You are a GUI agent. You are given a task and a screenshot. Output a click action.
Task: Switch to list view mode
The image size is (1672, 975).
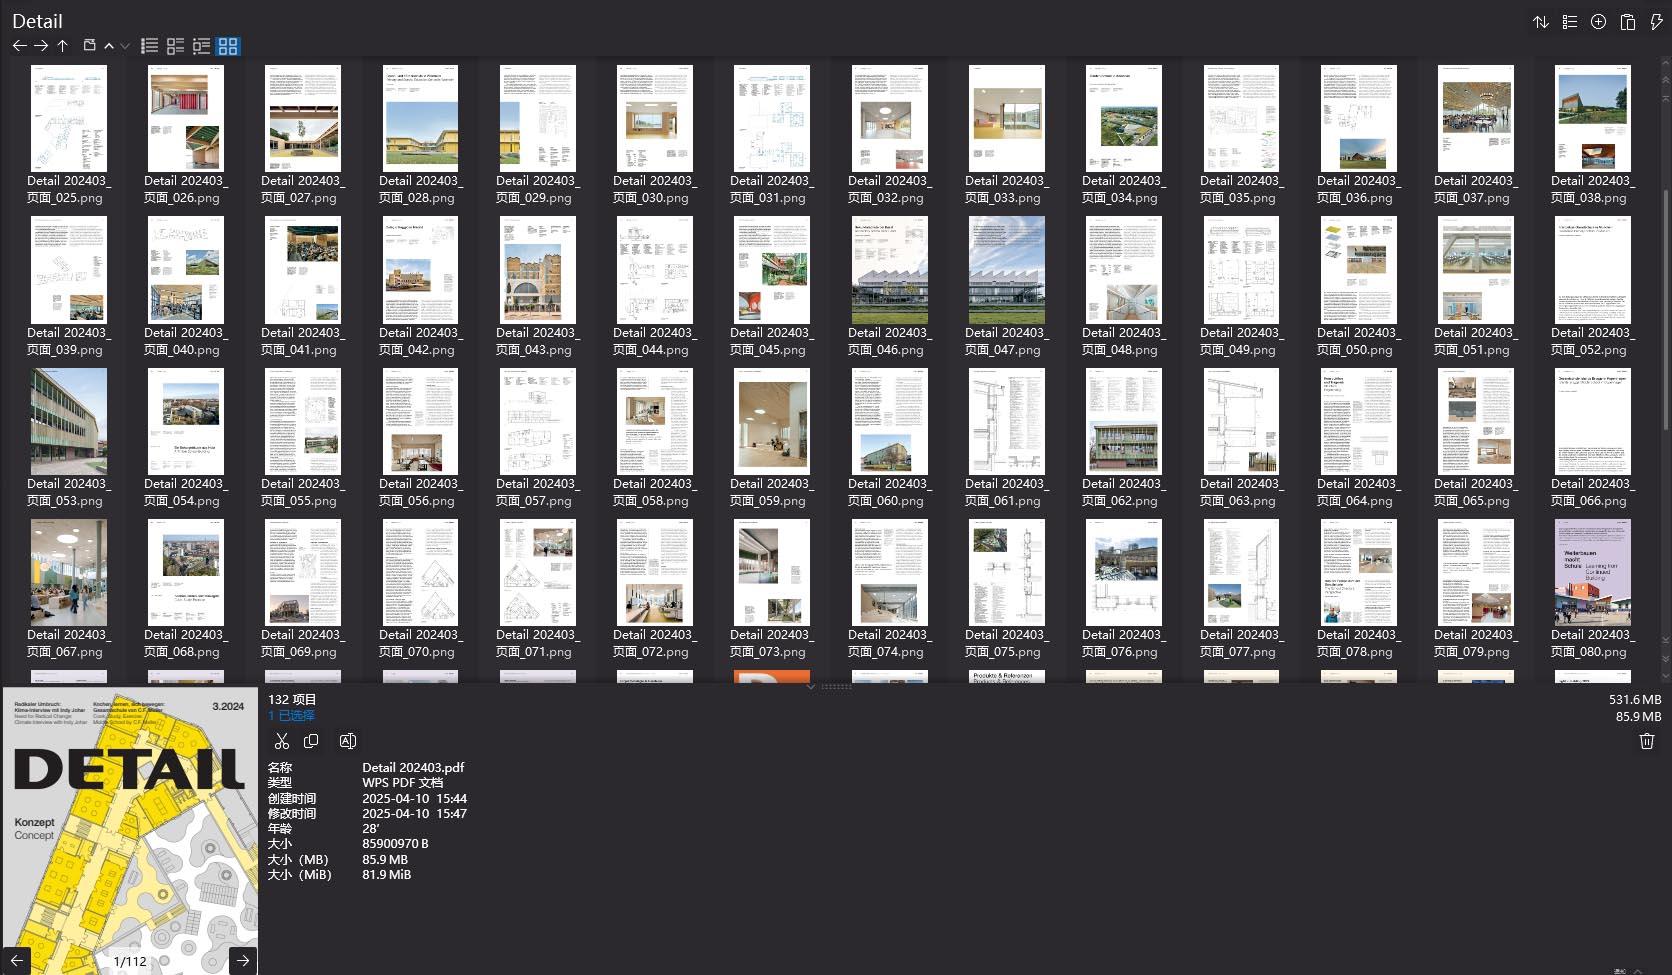[x=149, y=46]
